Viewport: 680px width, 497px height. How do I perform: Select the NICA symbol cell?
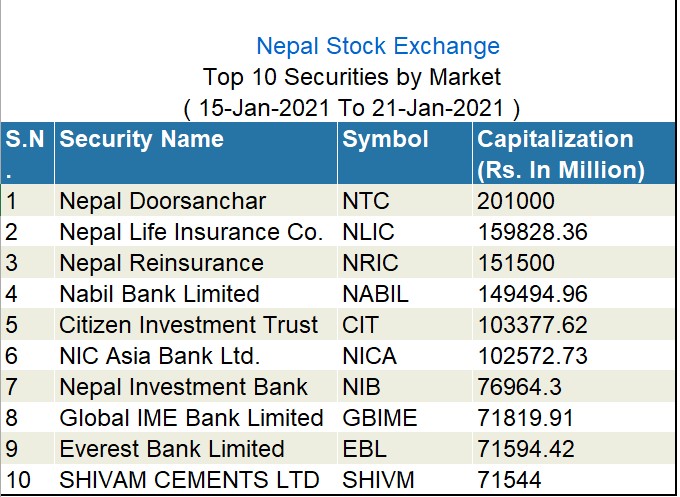point(369,356)
